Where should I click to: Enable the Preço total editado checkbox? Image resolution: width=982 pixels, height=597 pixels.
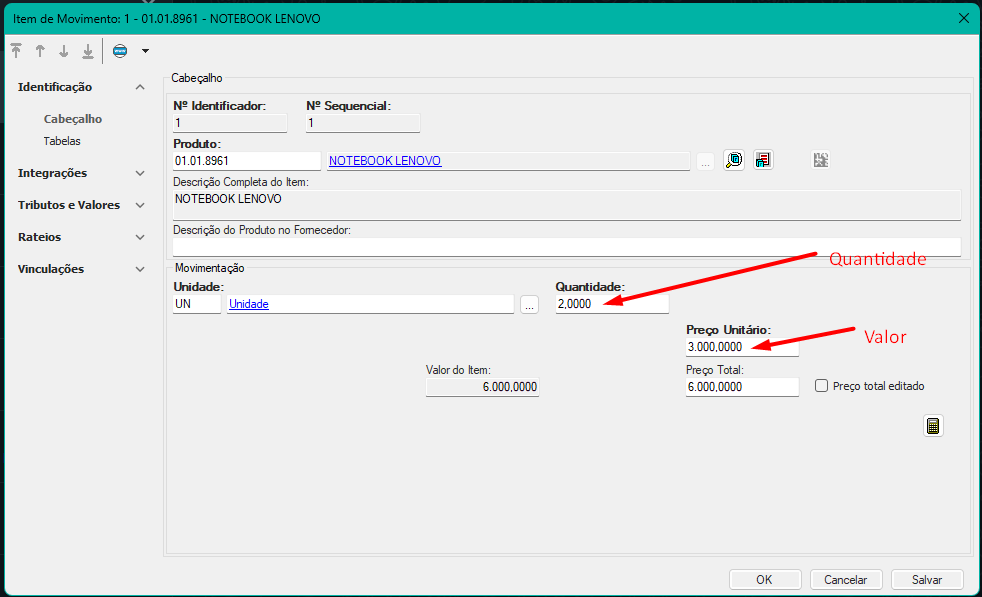pyautogui.click(x=822, y=386)
